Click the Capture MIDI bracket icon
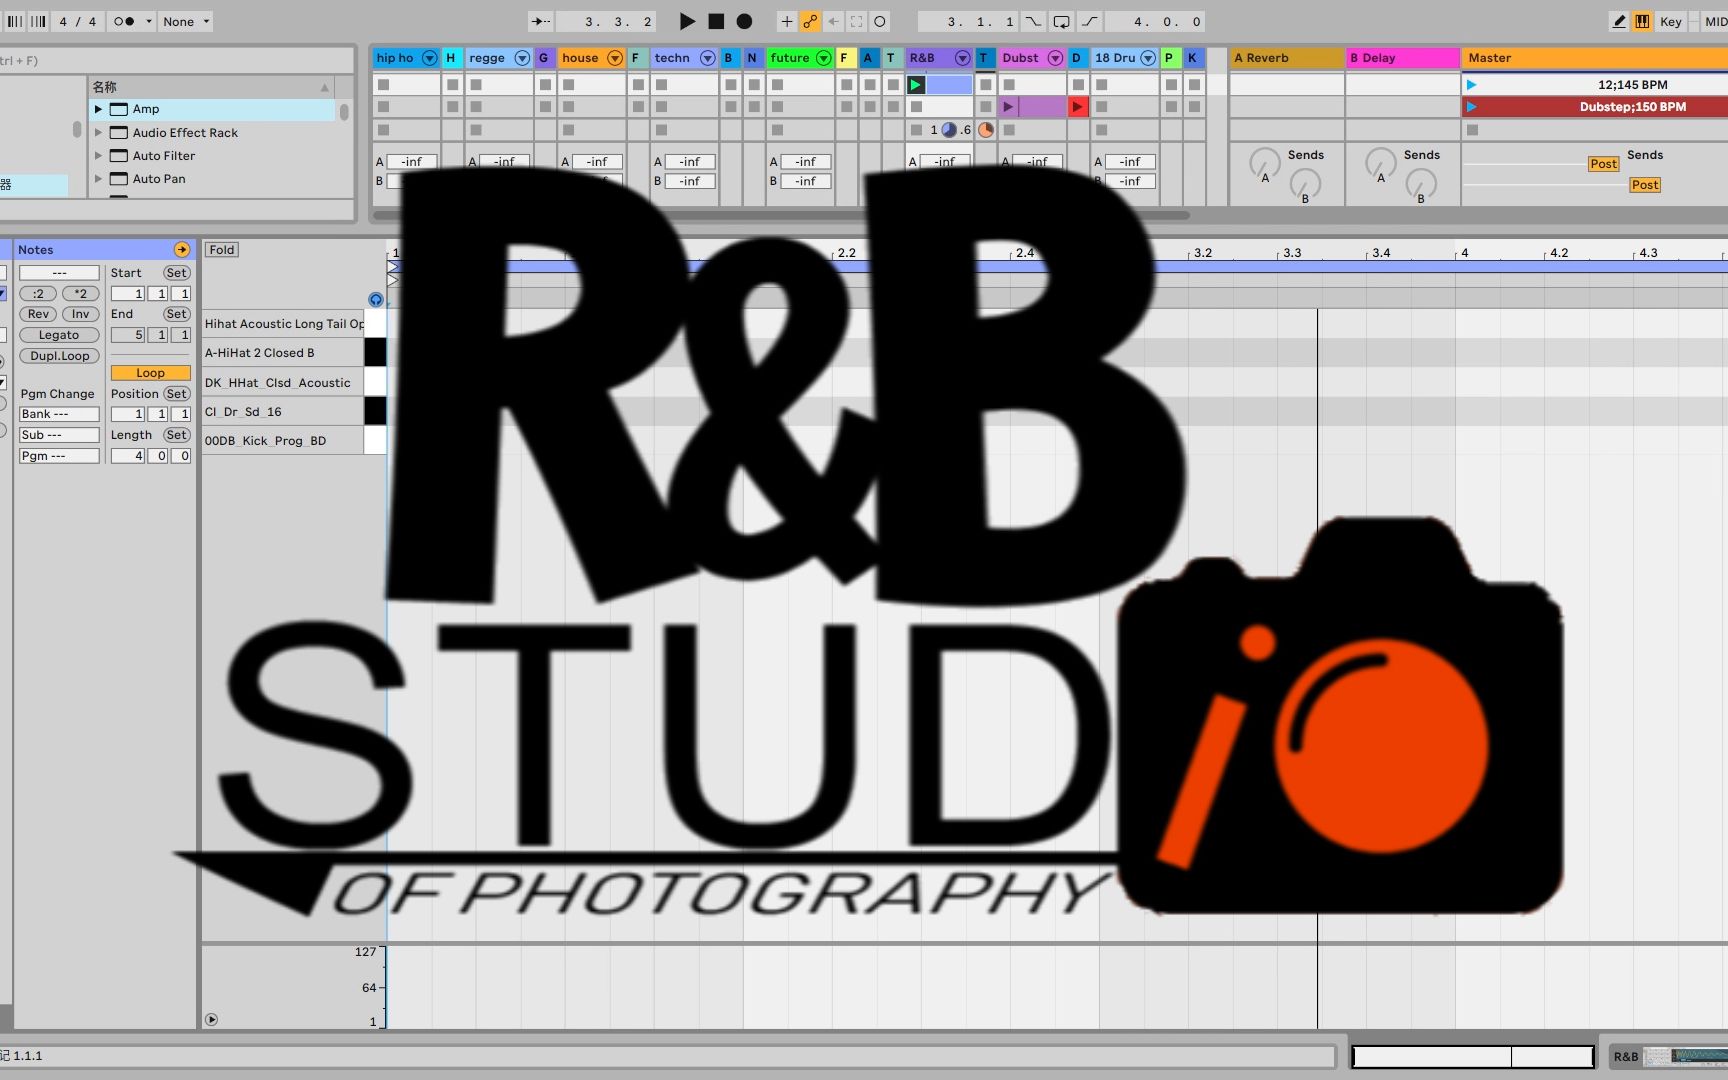 (x=857, y=21)
